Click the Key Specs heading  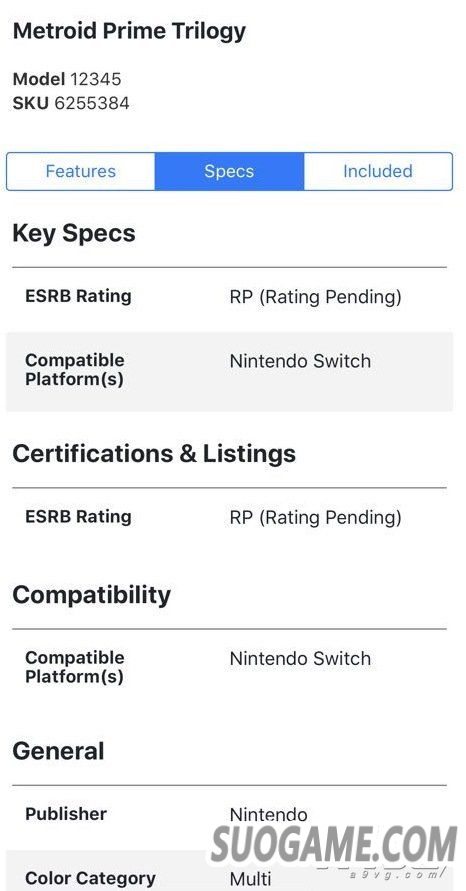pyautogui.click(x=74, y=234)
